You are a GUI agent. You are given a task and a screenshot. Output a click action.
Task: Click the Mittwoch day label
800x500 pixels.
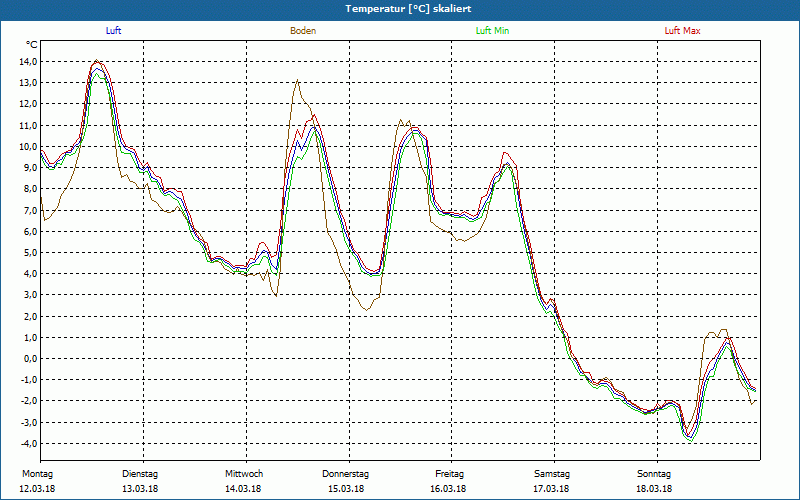point(244,474)
